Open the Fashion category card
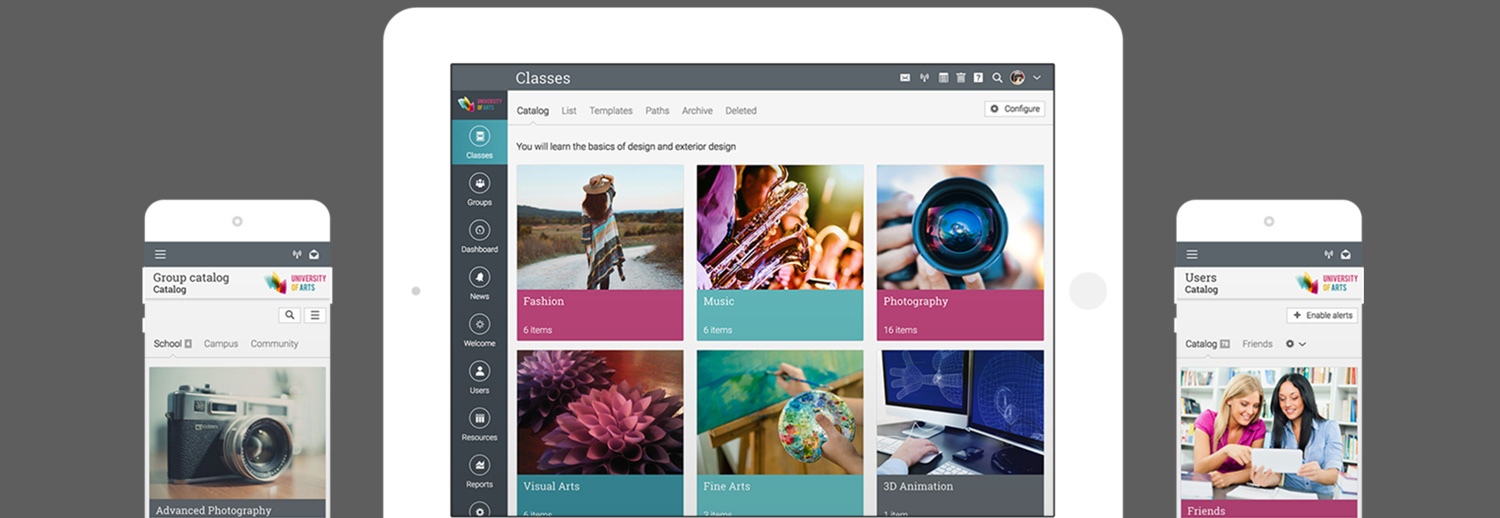Viewport: 1500px width, 518px height. click(x=600, y=253)
